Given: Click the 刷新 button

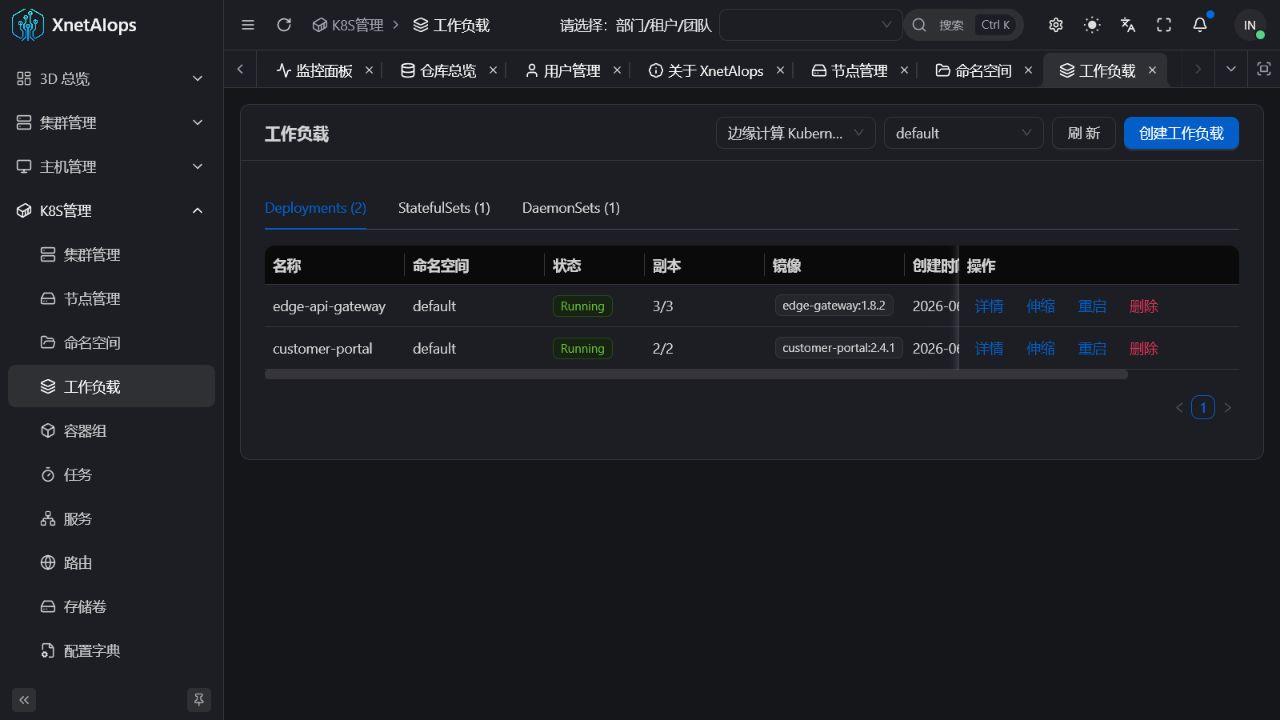Looking at the screenshot, I should coord(1084,133).
